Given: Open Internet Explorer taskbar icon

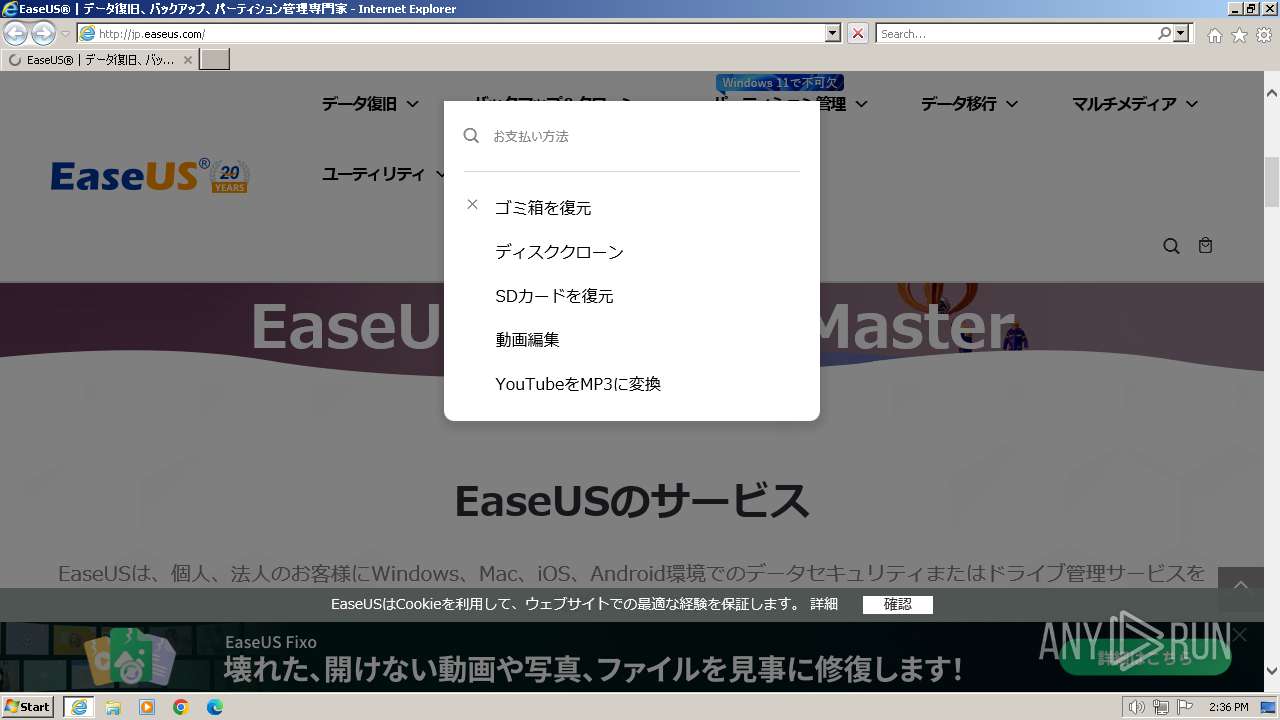Looking at the screenshot, I should coord(78,707).
